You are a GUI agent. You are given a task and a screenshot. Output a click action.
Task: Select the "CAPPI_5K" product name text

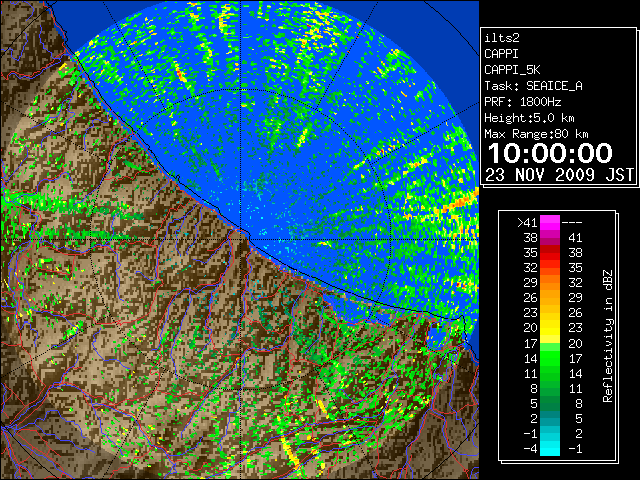click(512, 70)
